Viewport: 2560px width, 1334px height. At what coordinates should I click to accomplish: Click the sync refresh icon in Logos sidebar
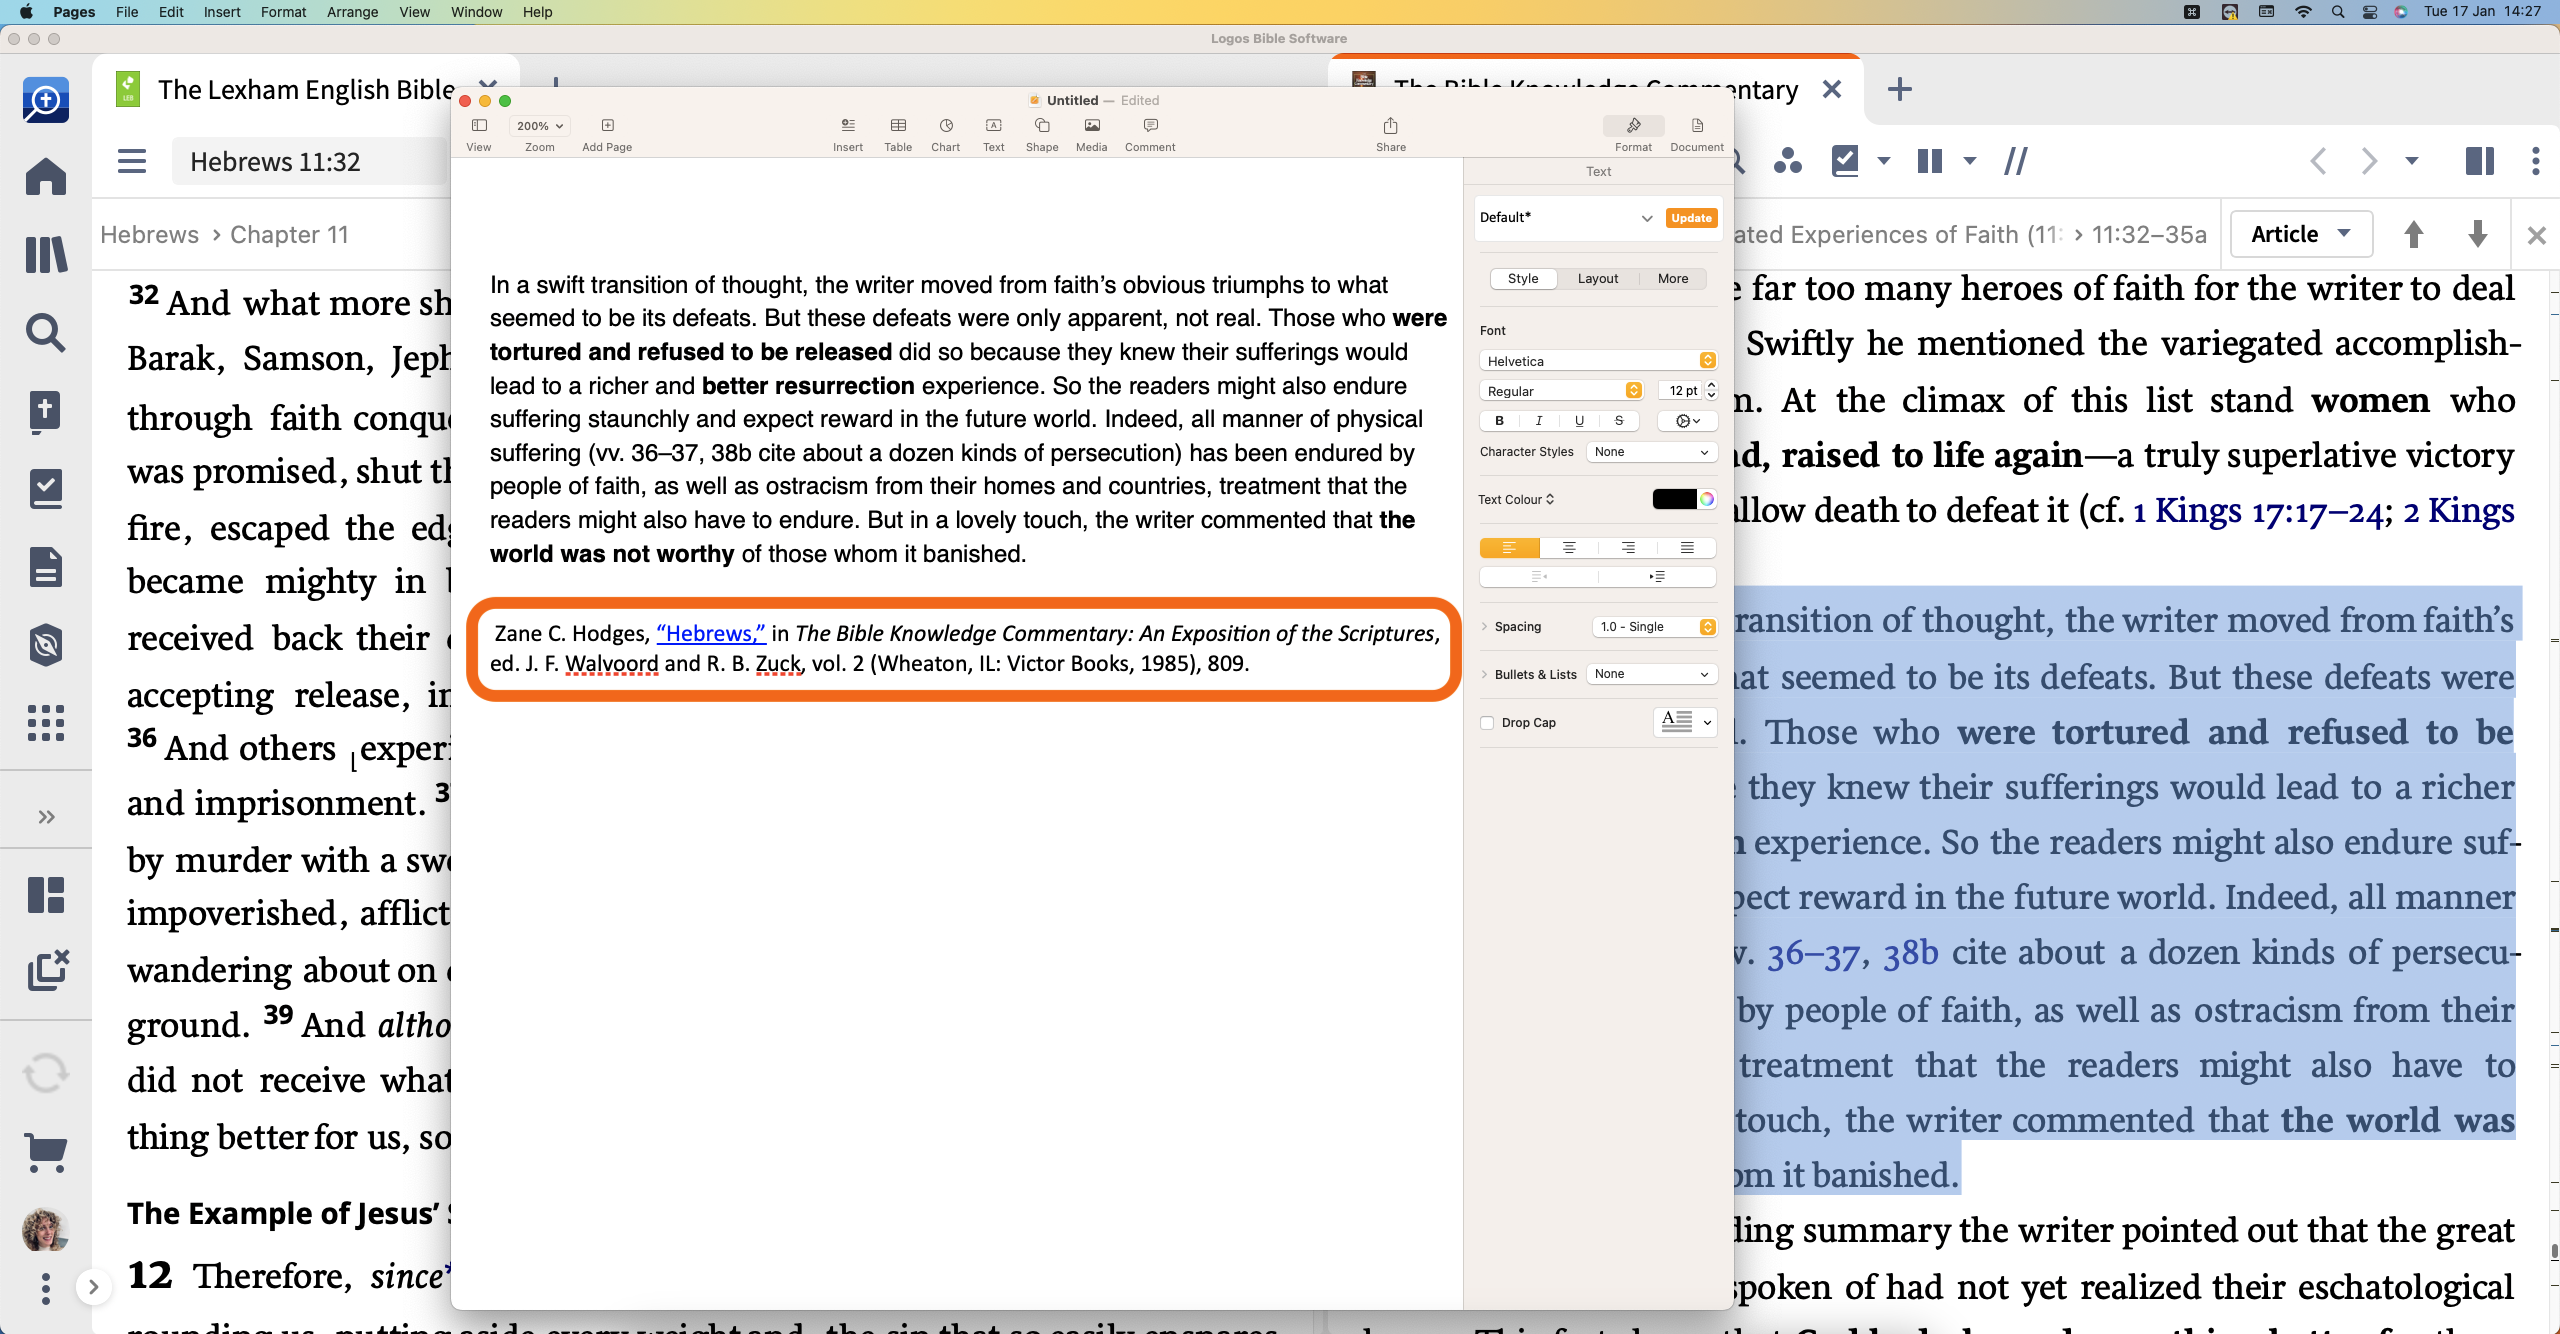click(x=46, y=1074)
